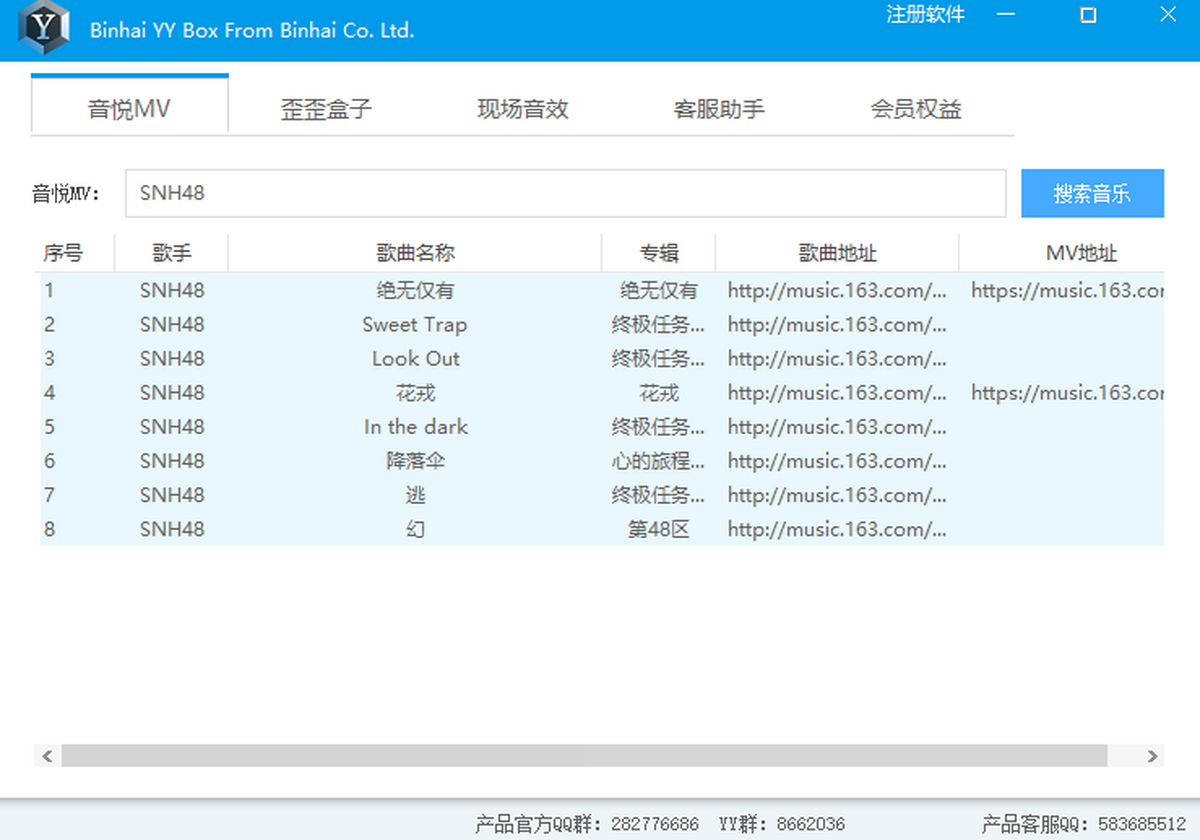Click the horizontal scrollbar right arrow
Screen dimensions: 1200x840
(x=1152, y=756)
